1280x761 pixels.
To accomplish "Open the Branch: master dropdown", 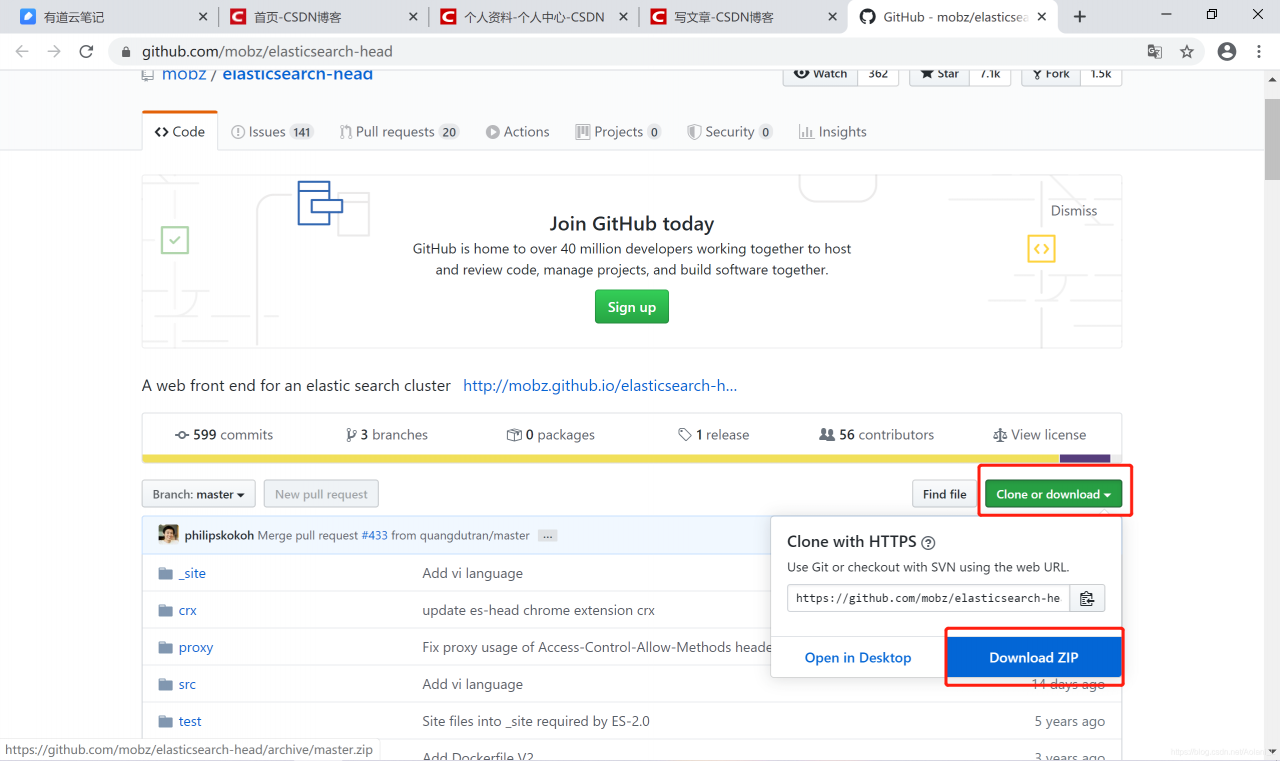I will (199, 494).
